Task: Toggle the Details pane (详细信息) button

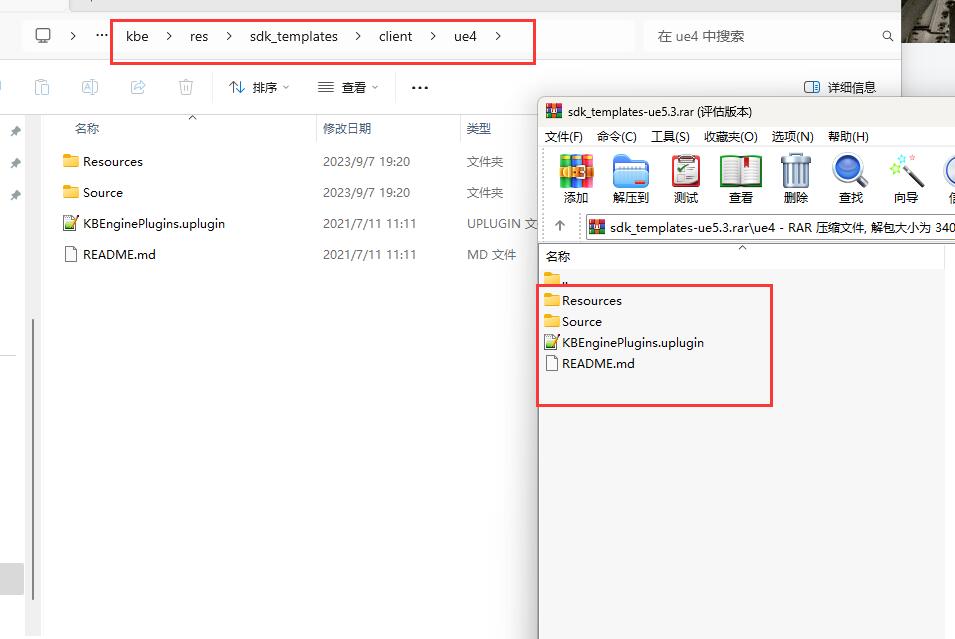Action: [x=839, y=87]
